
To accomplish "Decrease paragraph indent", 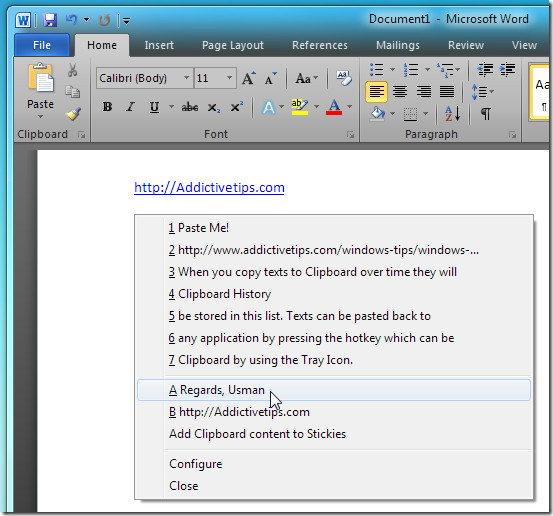I will pos(485,69).
